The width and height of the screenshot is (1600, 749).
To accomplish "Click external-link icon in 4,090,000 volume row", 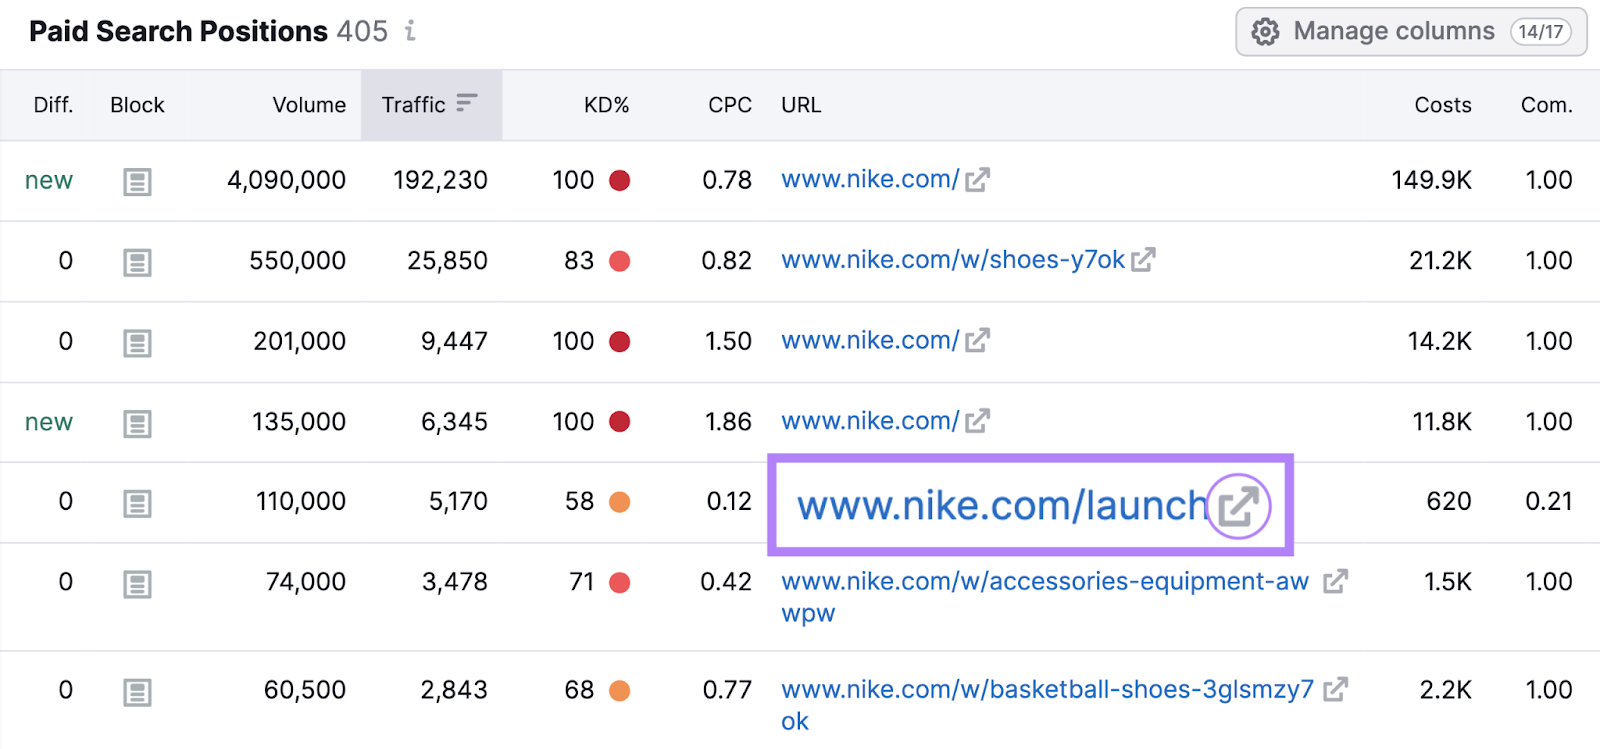I will click(977, 180).
